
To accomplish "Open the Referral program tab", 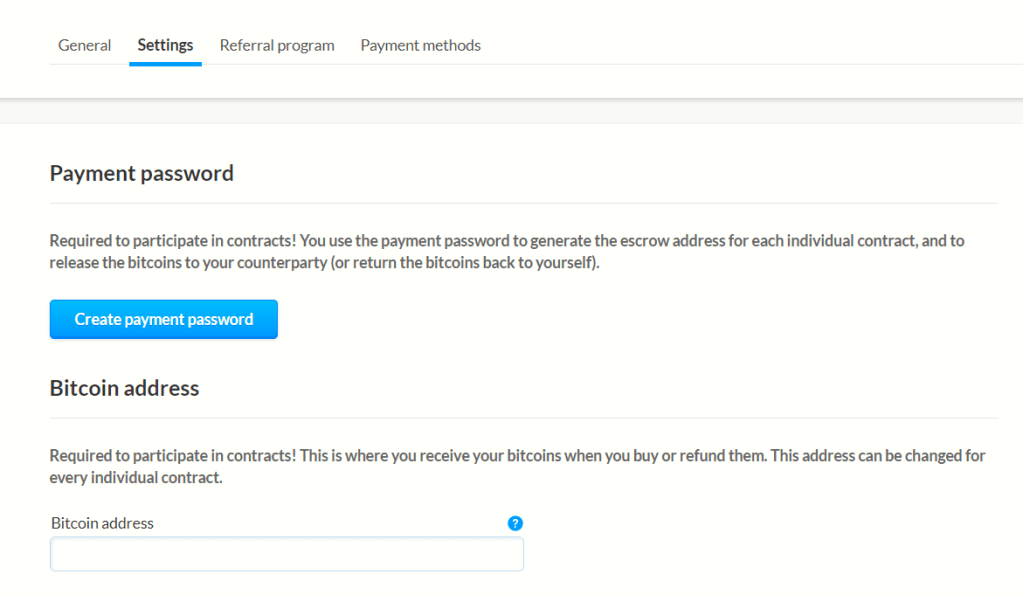I will click(x=277, y=45).
